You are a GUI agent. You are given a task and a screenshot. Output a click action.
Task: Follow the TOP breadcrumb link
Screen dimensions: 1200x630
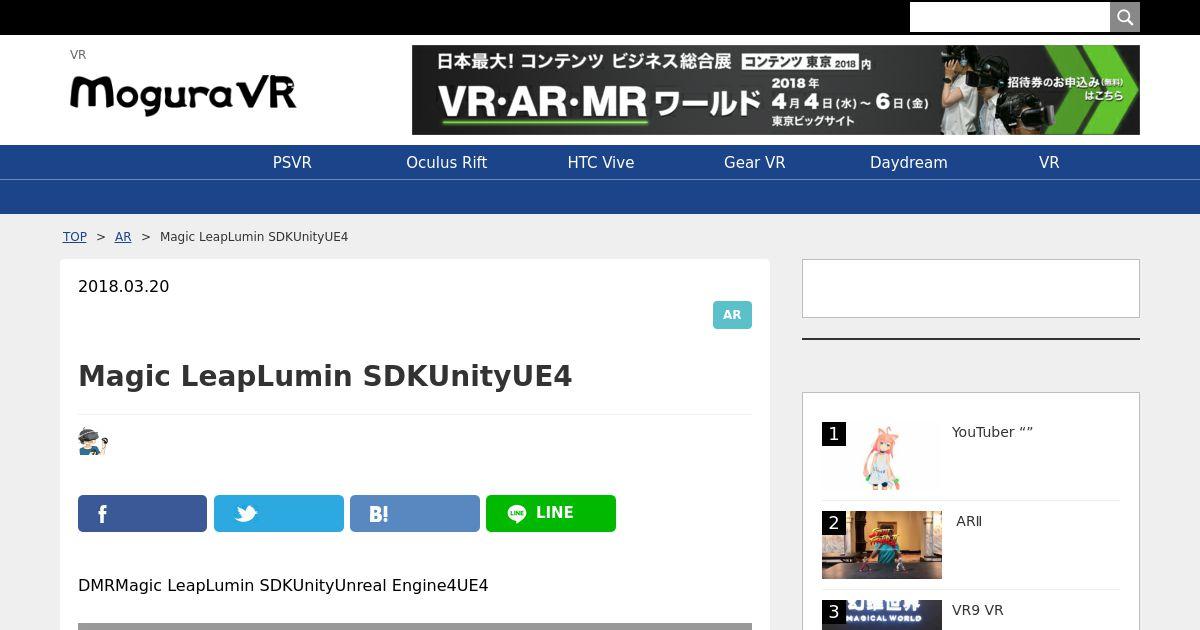tap(75, 237)
